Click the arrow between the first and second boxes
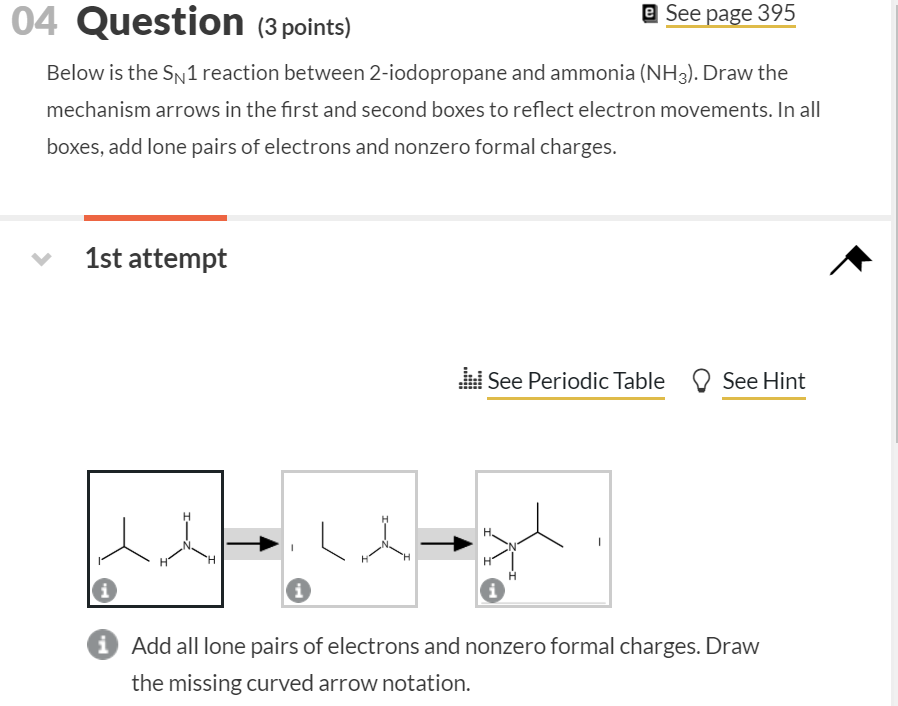Screen dimensions: 898x706 [253, 543]
